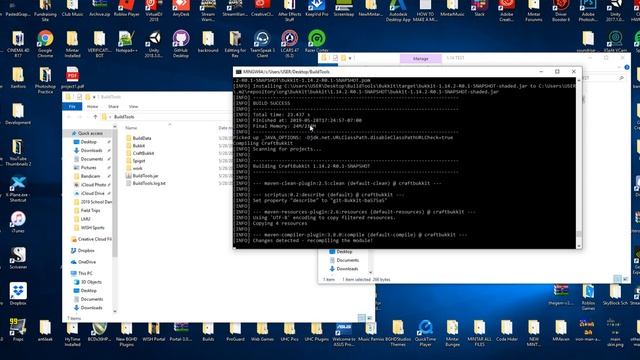This screenshot has width=640, height=360.
Task: Open Share ribbon tab in BuildTools explorer
Action: pos(113,107)
